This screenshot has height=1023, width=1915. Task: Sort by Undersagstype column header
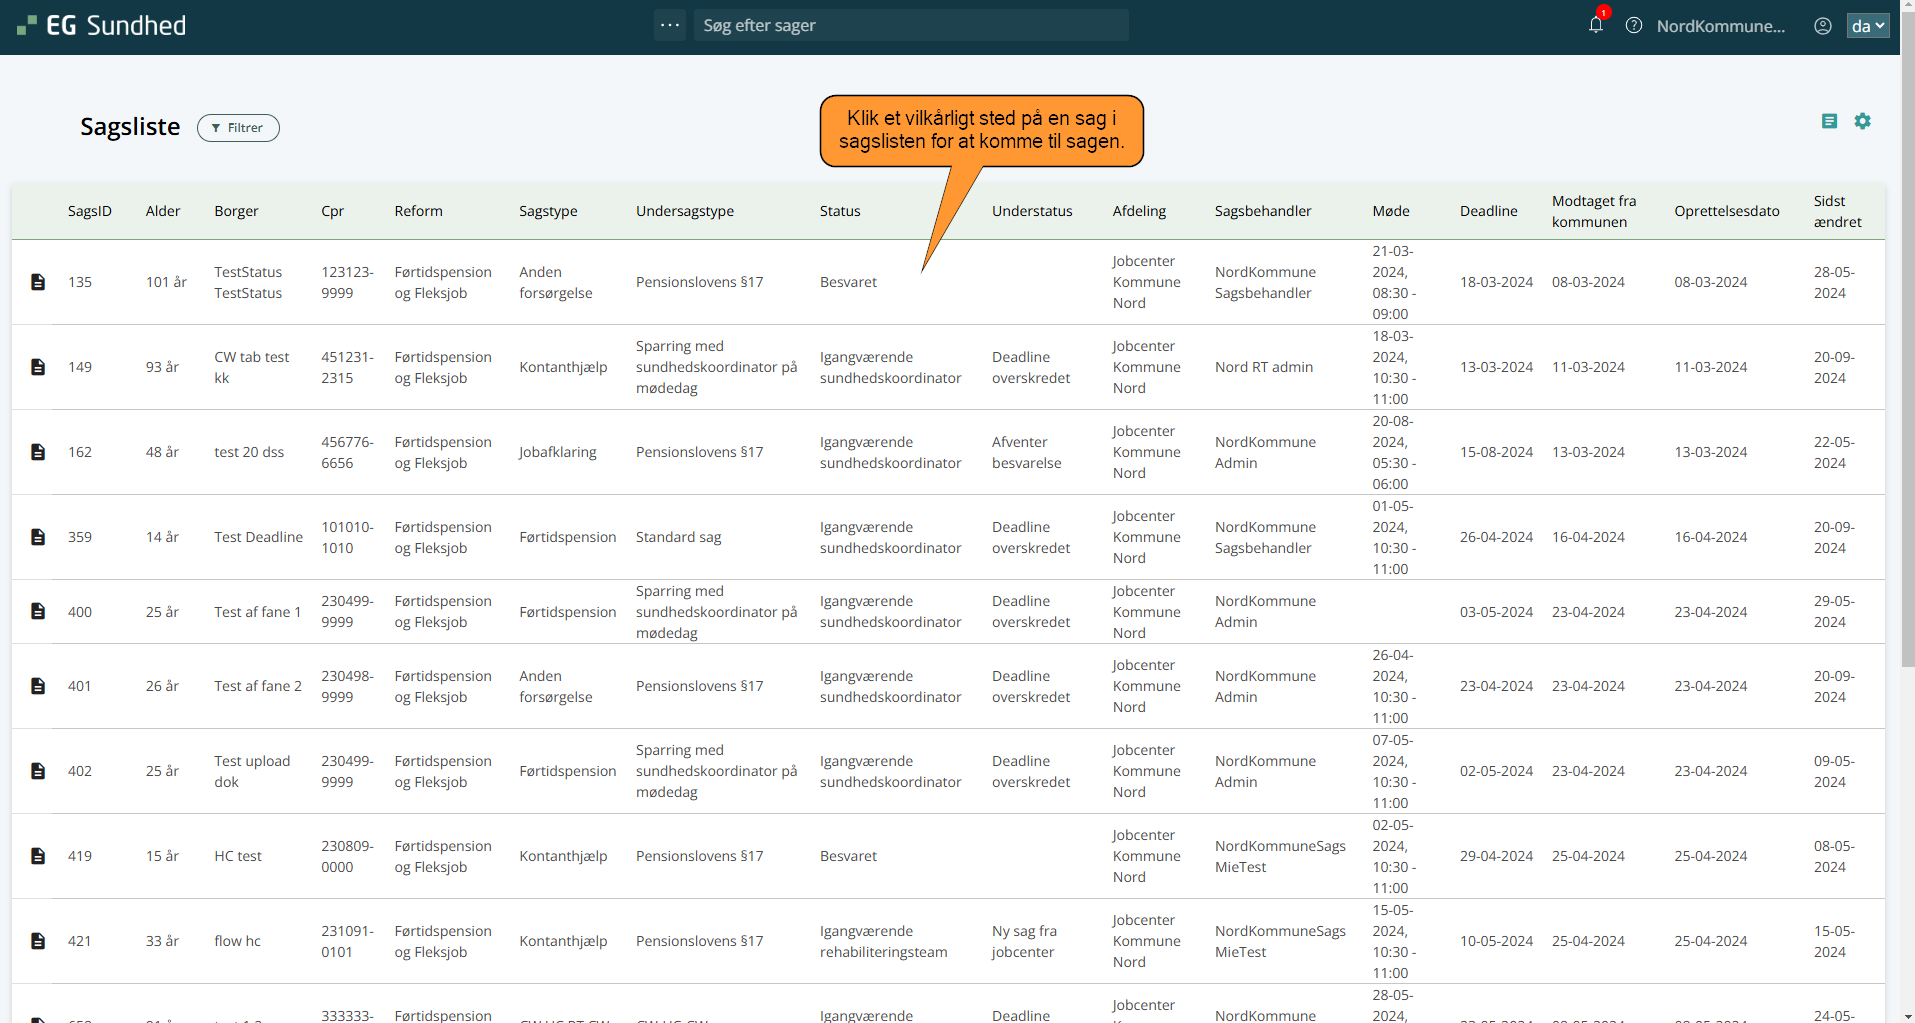click(685, 211)
